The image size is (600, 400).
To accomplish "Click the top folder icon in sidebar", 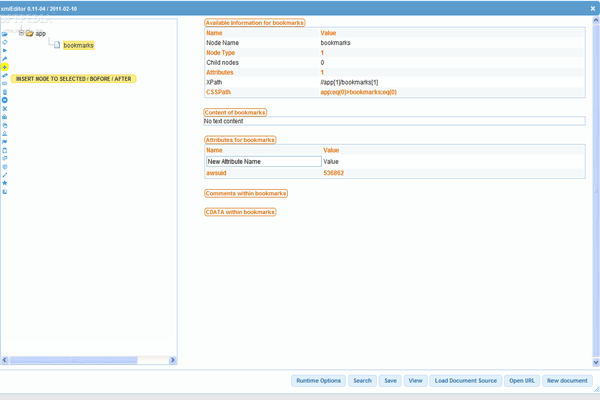I will [x=5, y=34].
